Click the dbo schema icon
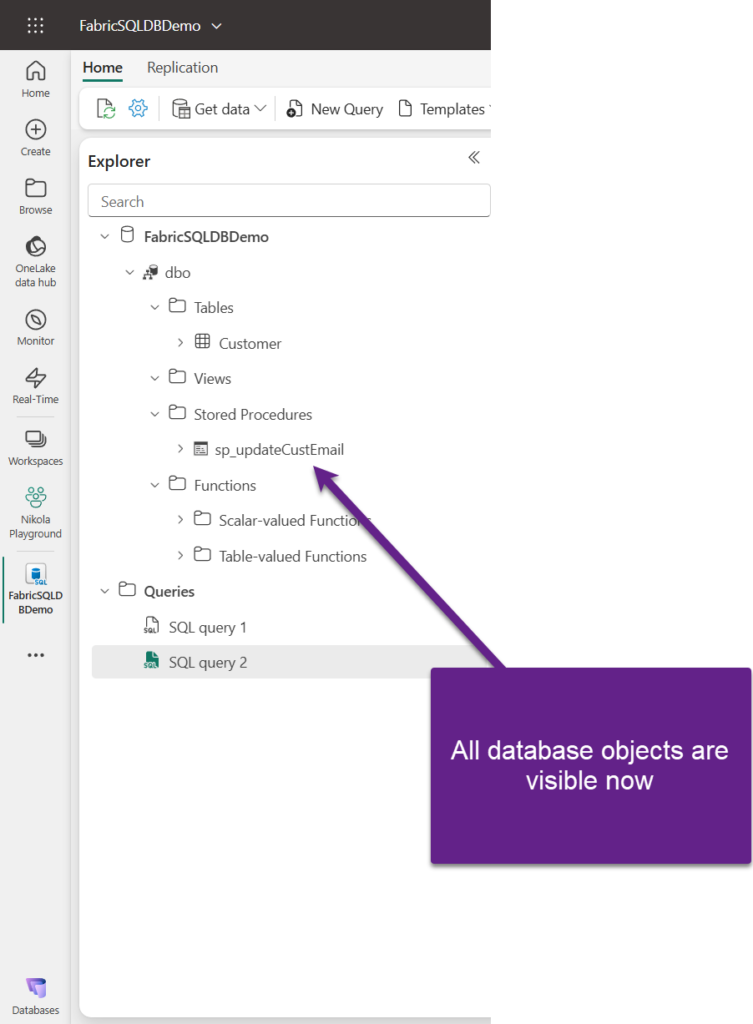 (x=151, y=272)
